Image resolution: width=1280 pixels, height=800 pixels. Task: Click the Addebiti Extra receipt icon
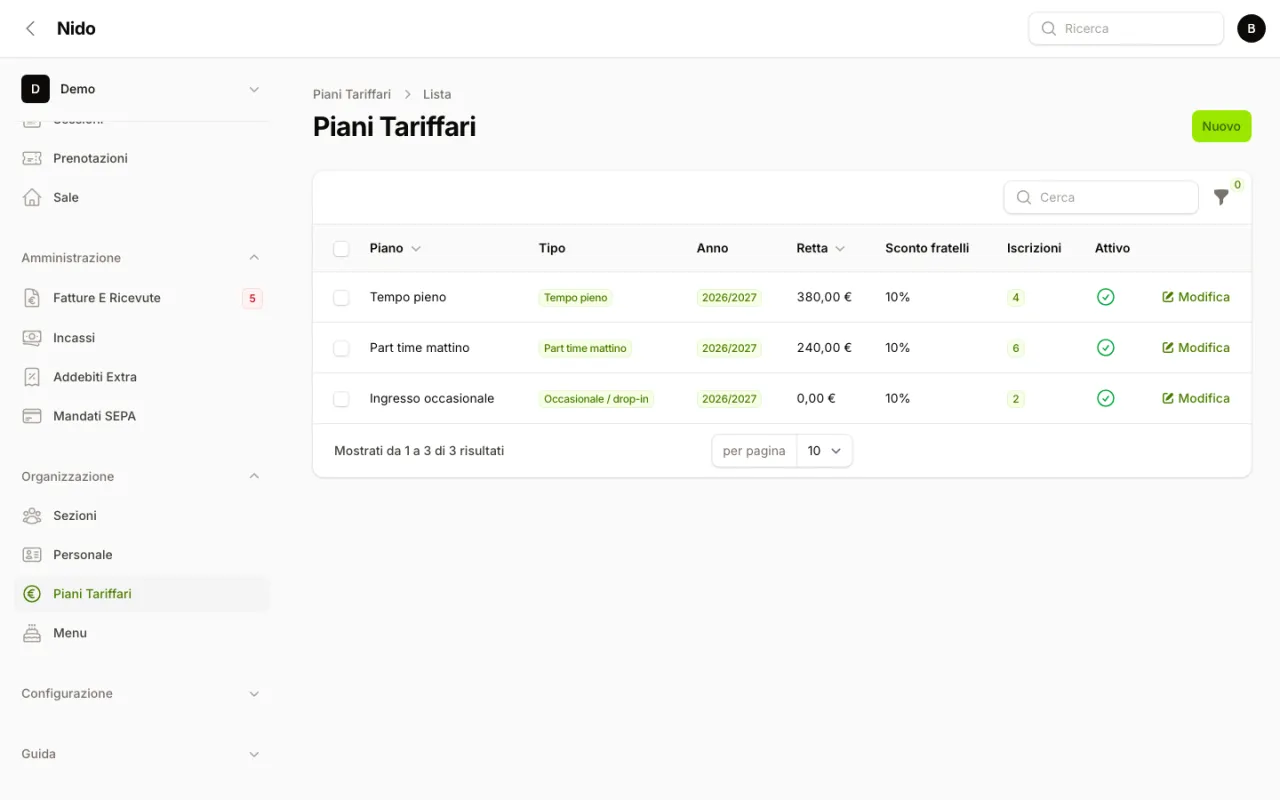coord(32,377)
